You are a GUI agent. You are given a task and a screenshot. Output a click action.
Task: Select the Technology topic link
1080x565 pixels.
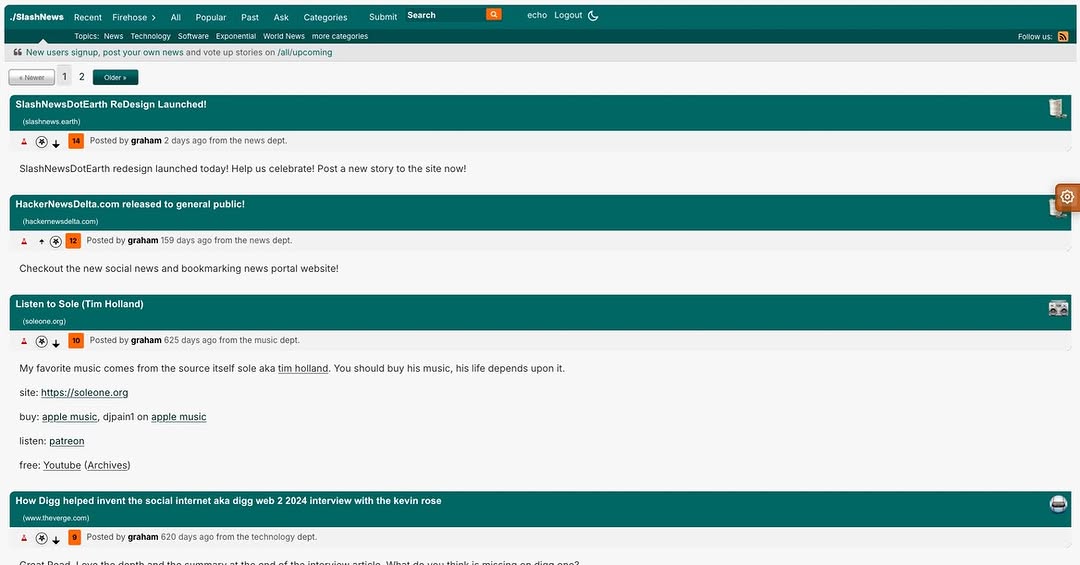tap(150, 37)
